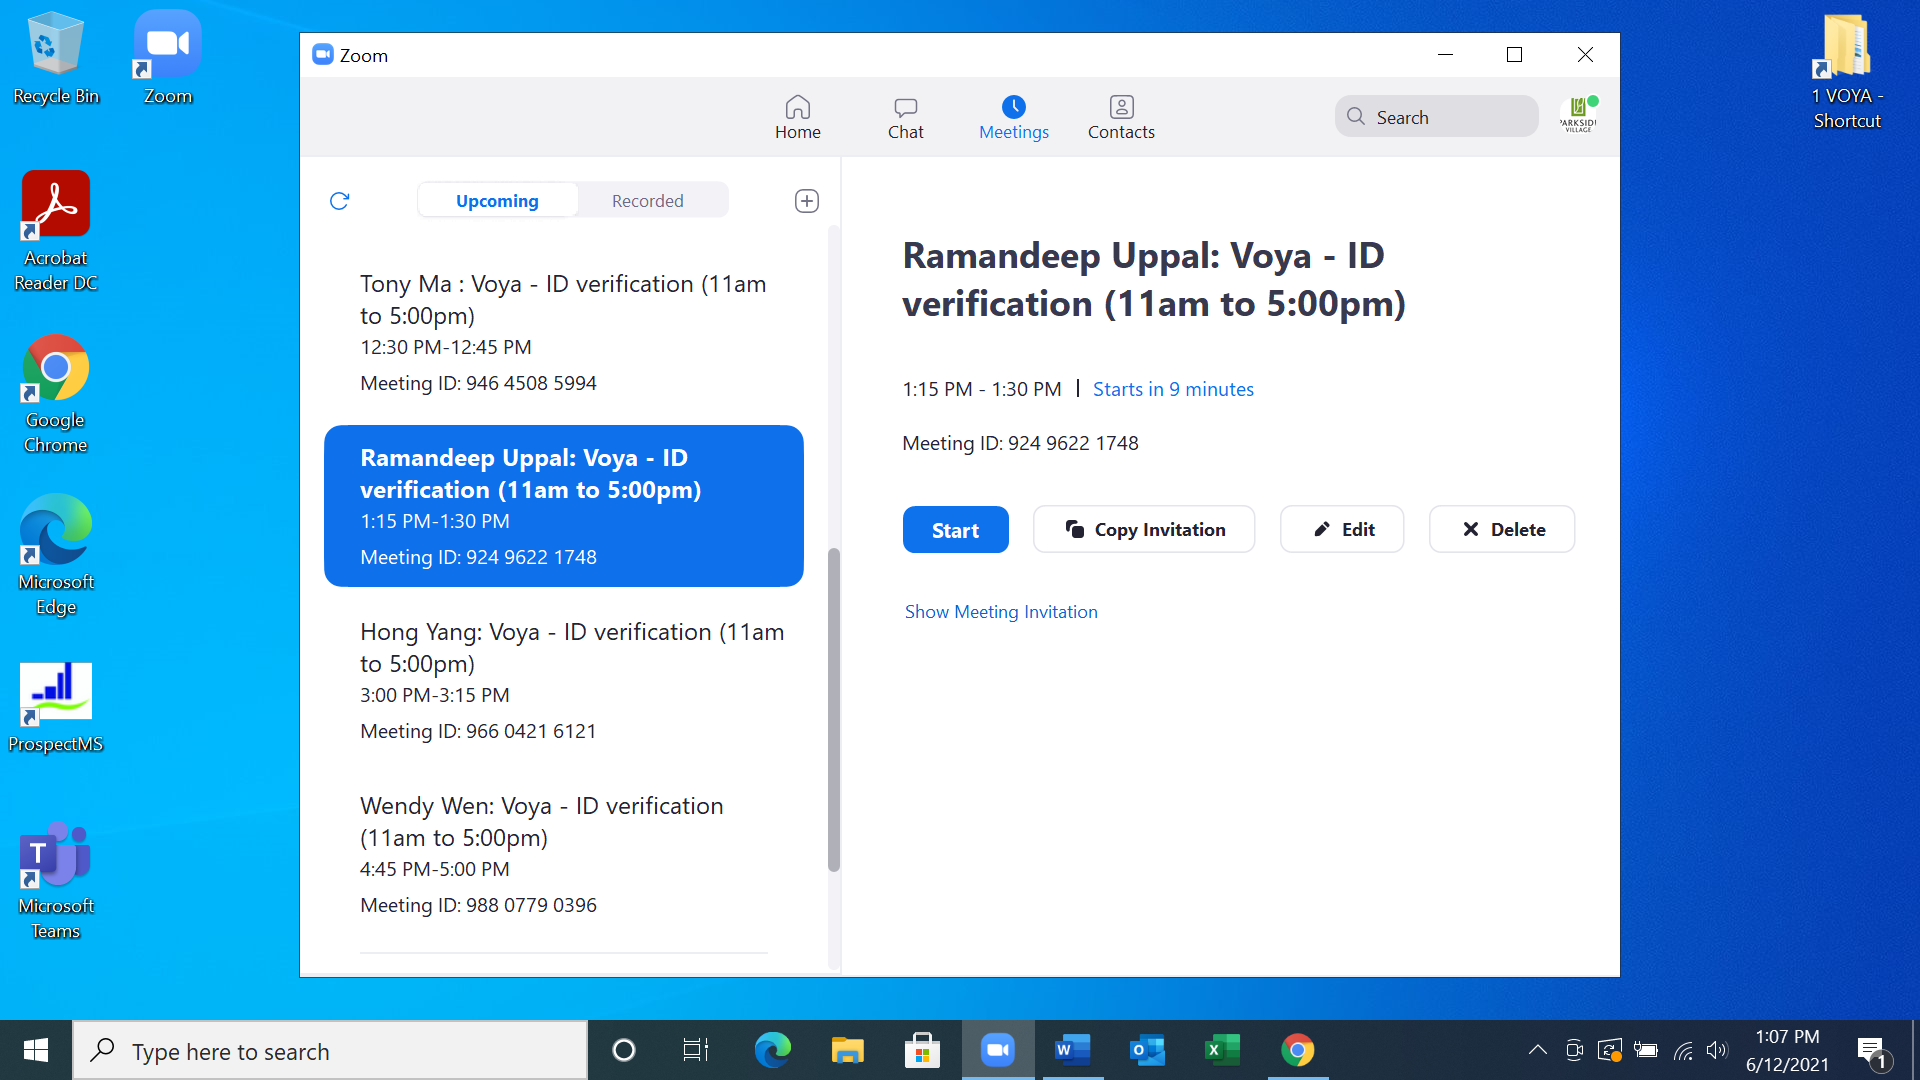
Task: Open the Home tab in Zoom
Action: coord(797,117)
